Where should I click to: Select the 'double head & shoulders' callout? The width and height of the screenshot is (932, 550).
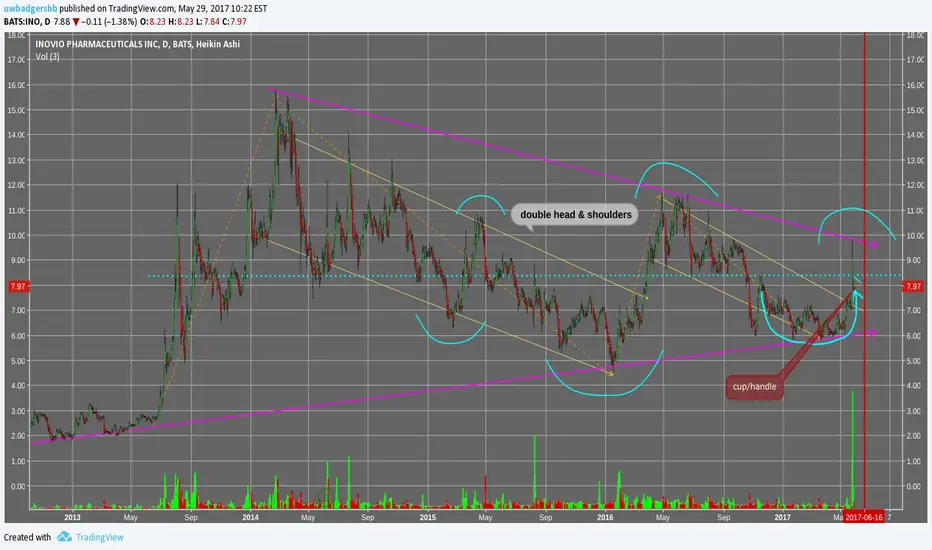point(575,215)
